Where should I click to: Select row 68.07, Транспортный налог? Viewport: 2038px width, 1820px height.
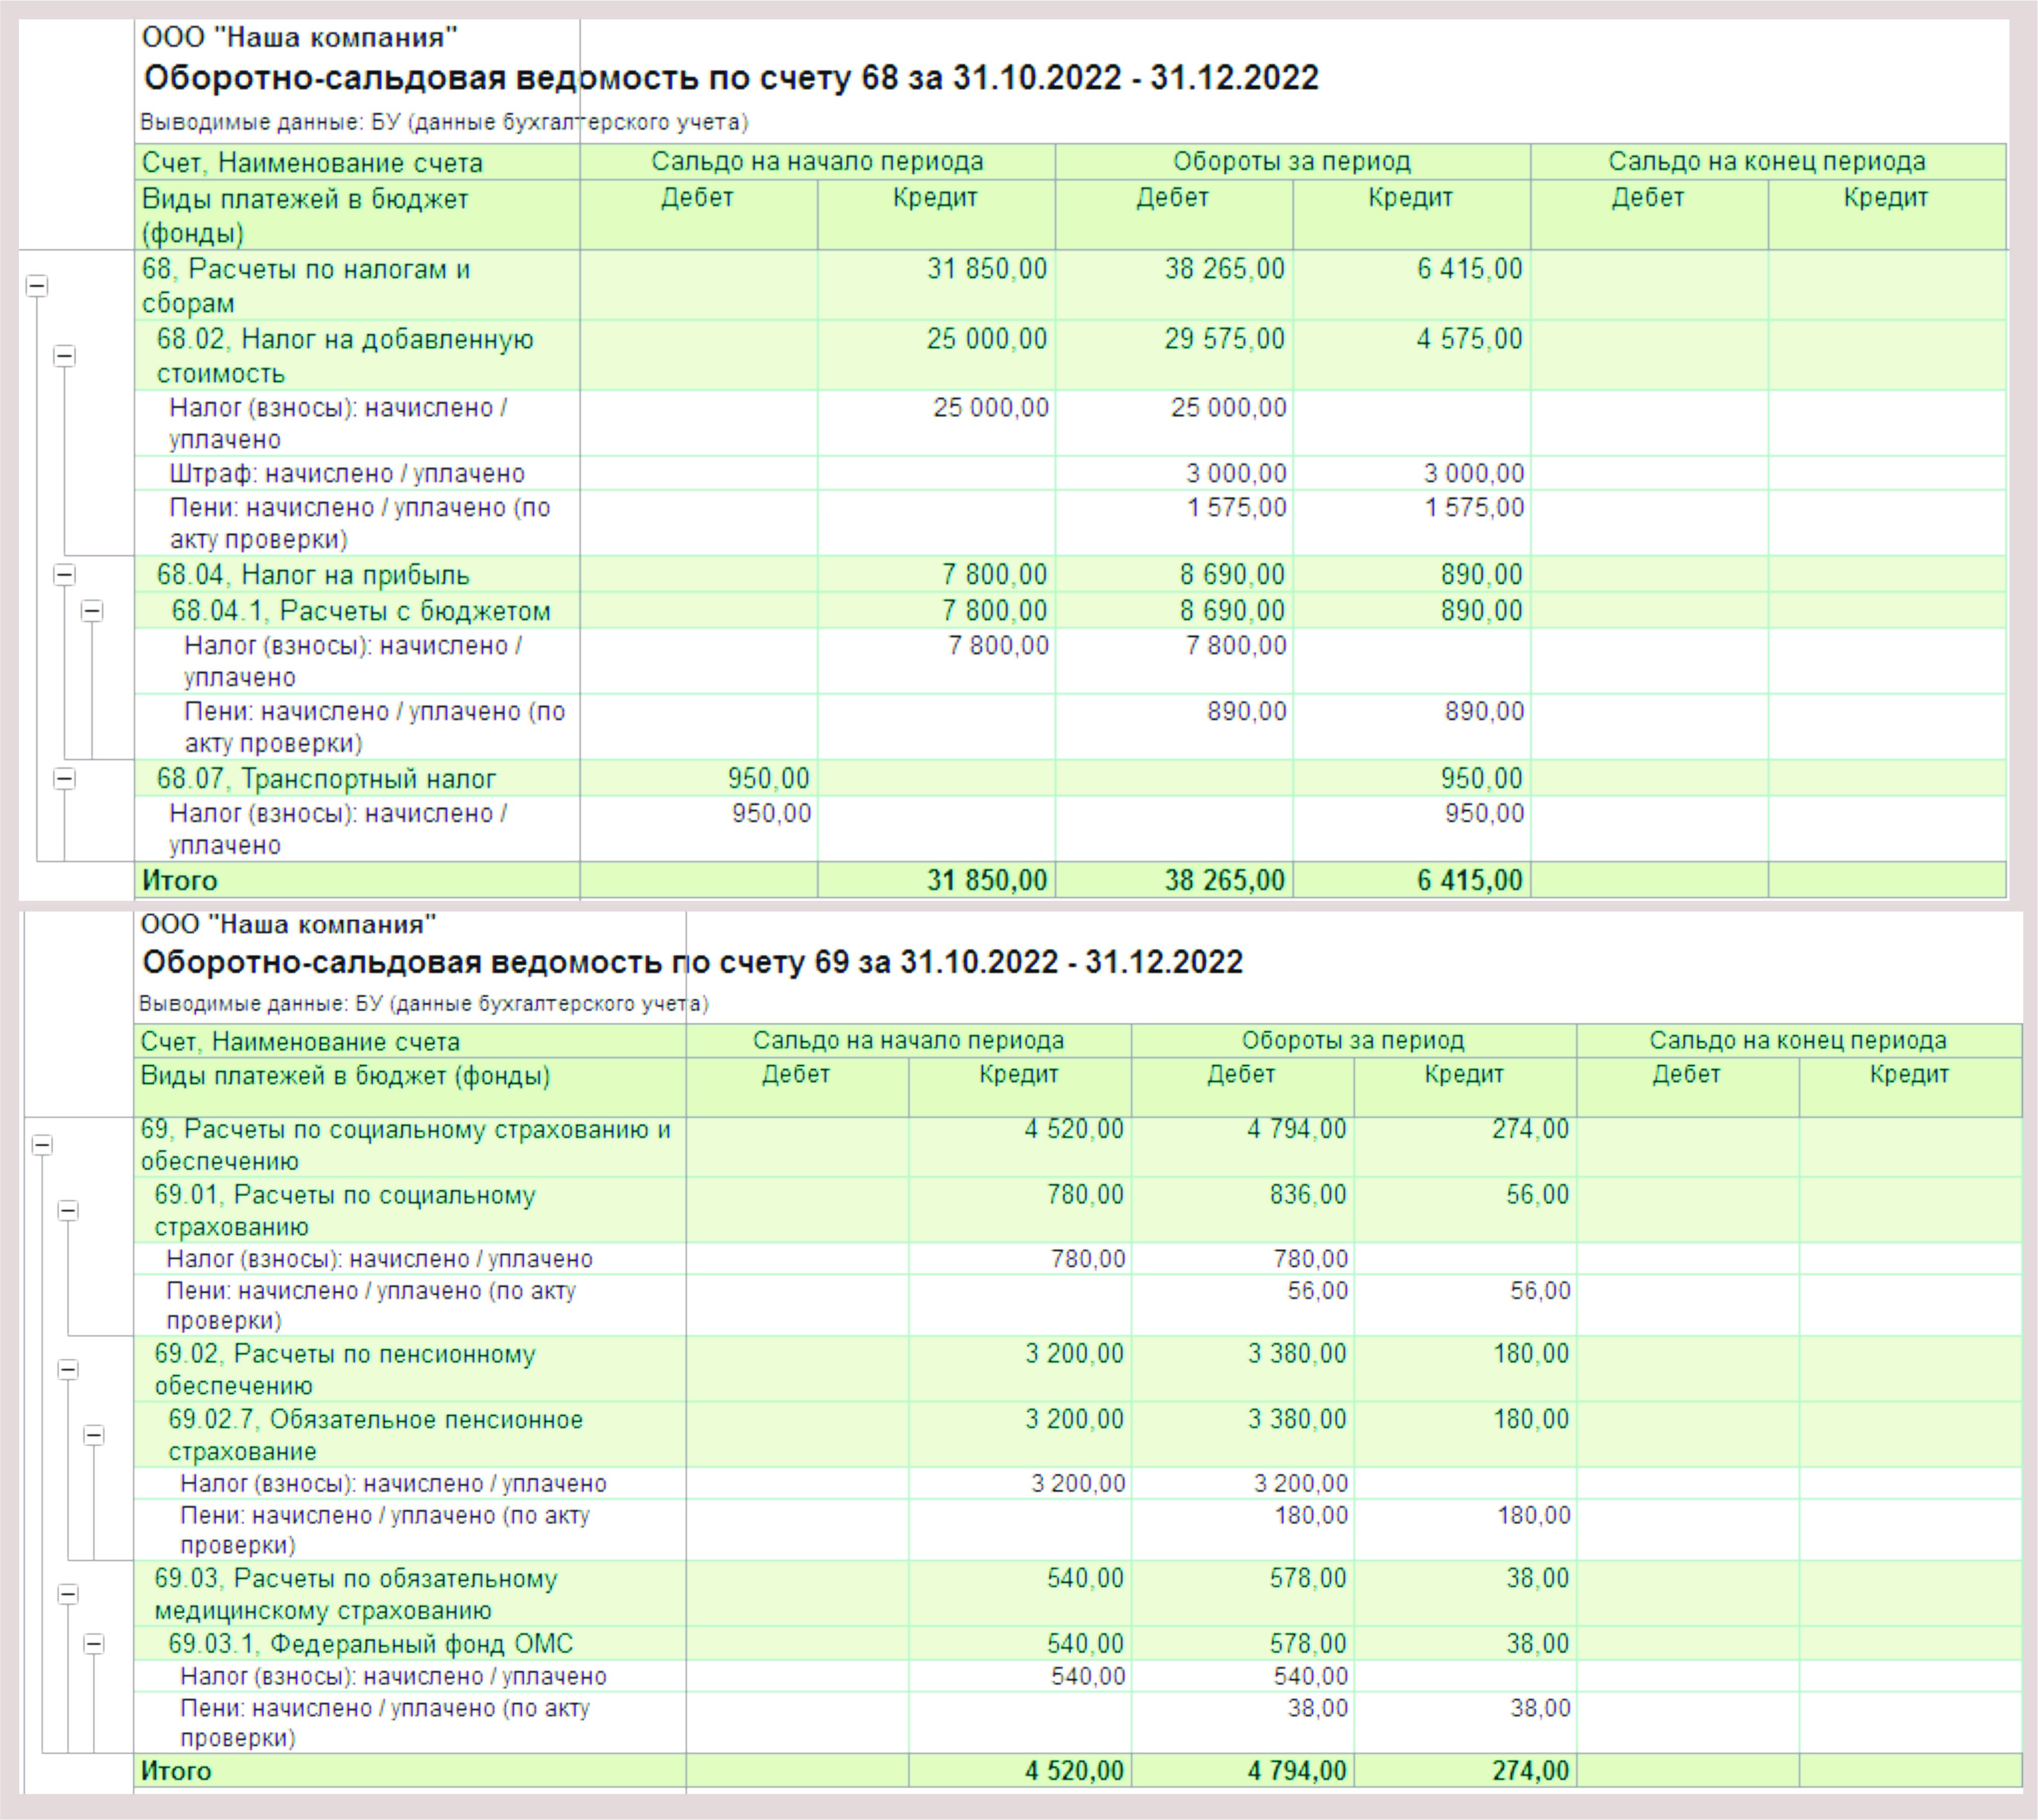pos(1070,779)
